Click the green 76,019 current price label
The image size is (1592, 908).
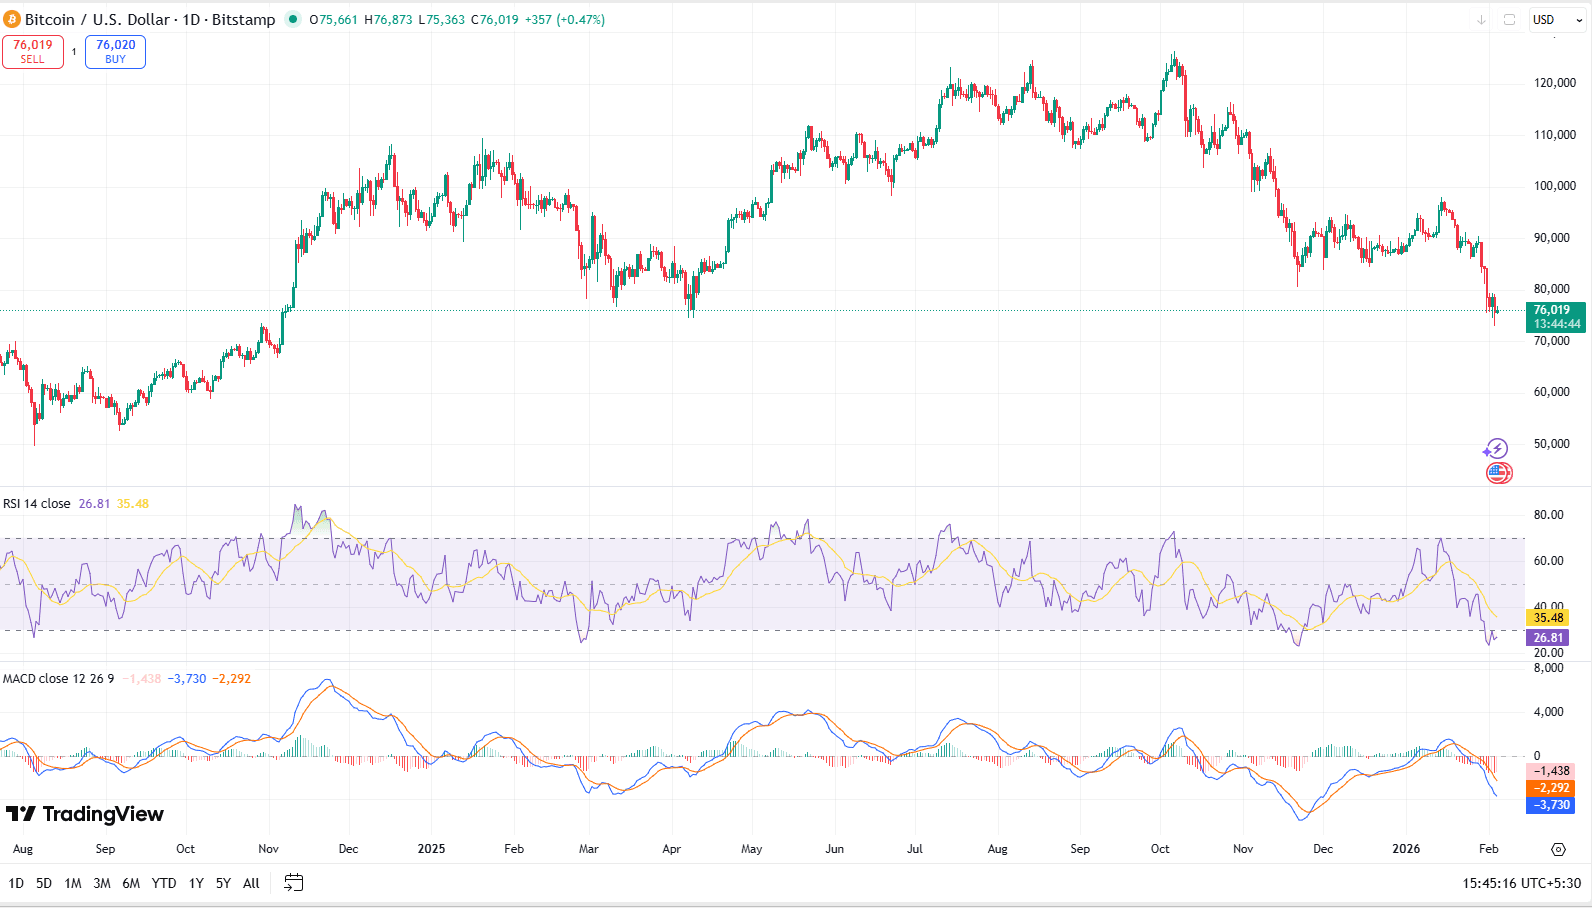(1555, 316)
